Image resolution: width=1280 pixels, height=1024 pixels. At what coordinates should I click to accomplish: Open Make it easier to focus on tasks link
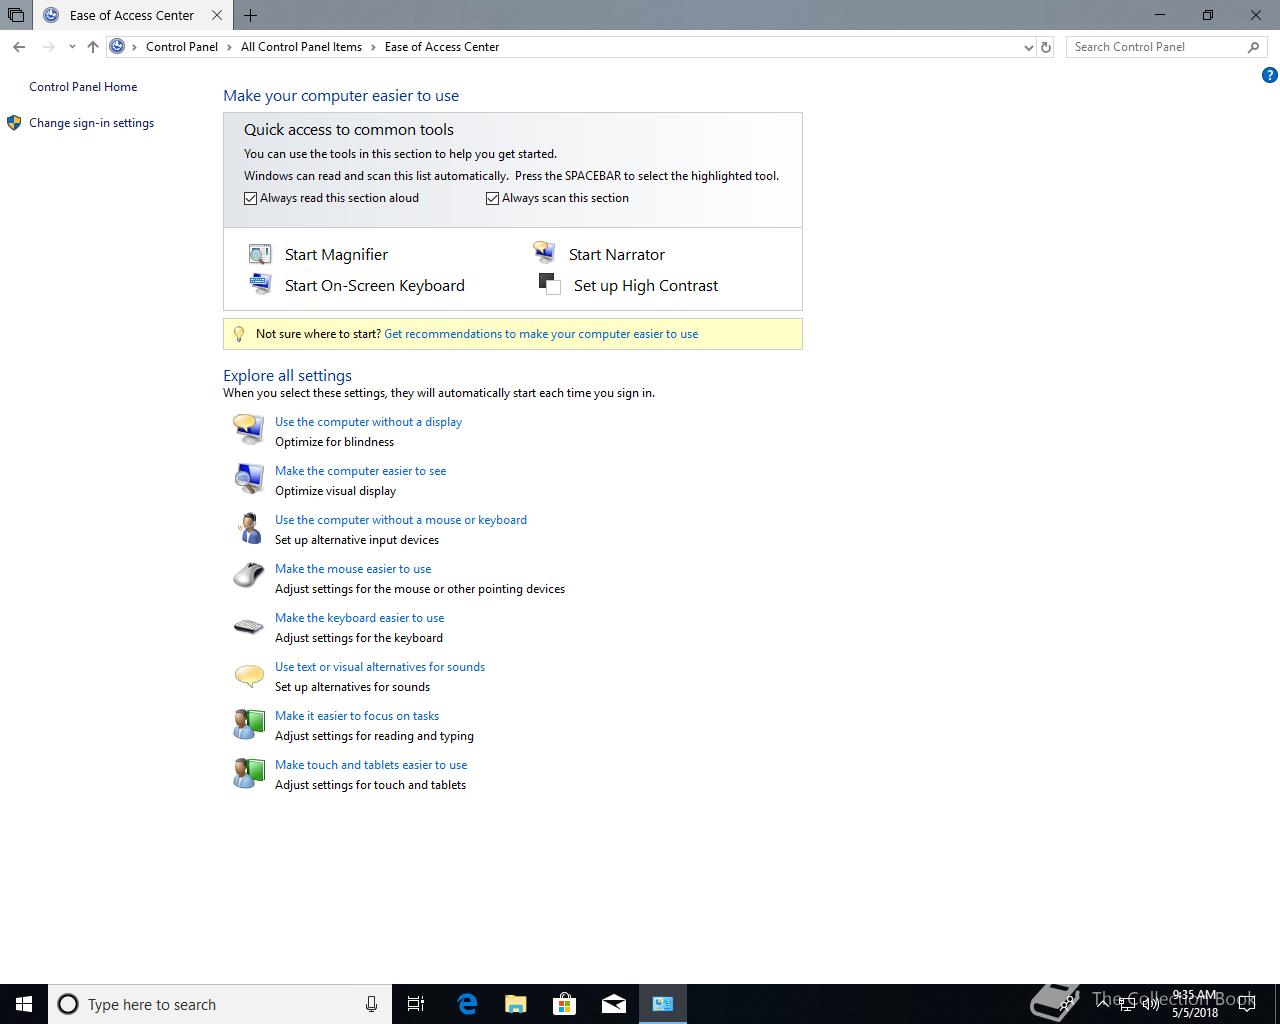coord(357,716)
